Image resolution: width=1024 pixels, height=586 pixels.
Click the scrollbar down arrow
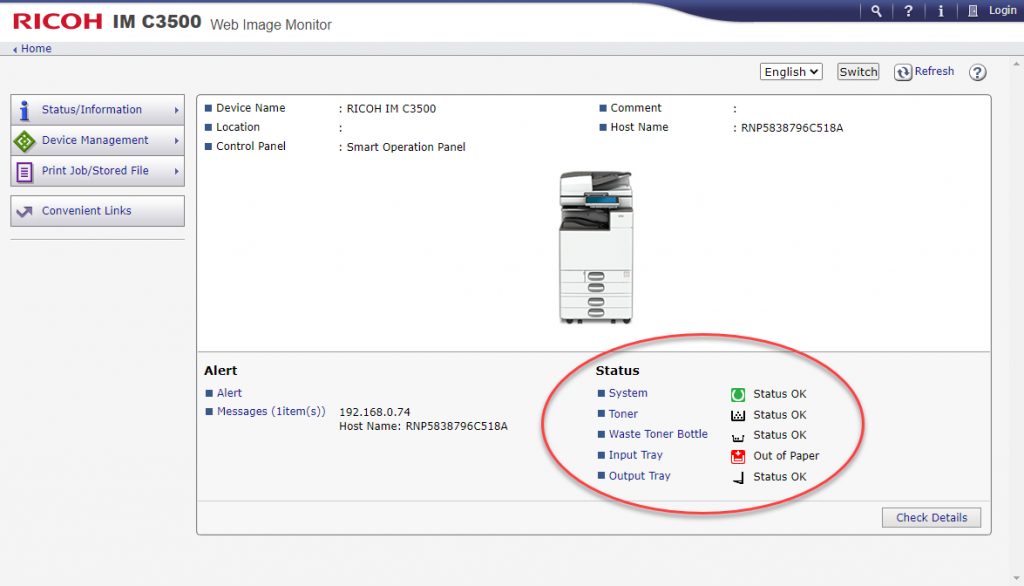[1016, 578]
